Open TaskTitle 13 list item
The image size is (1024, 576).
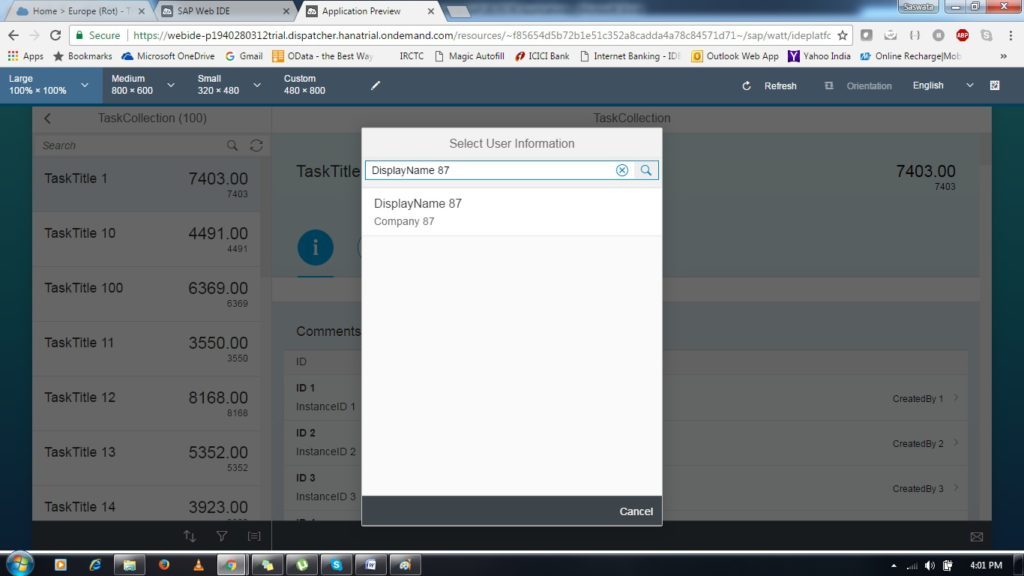[146, 458]
